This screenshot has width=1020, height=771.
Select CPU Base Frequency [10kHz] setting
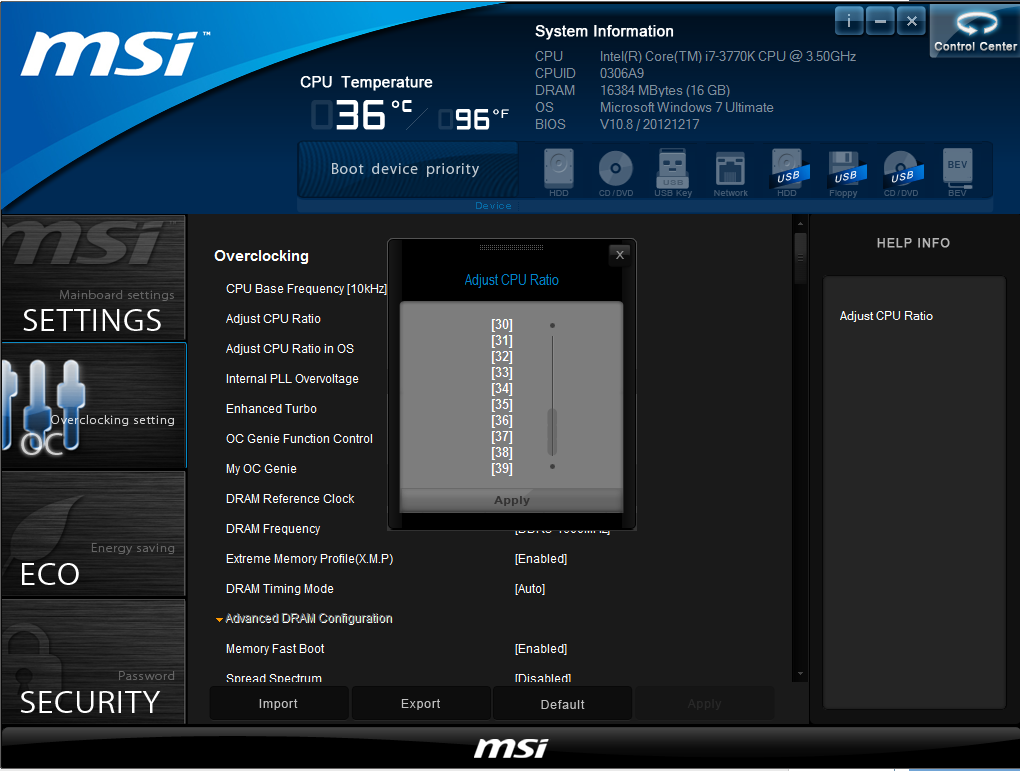[306, 289]
